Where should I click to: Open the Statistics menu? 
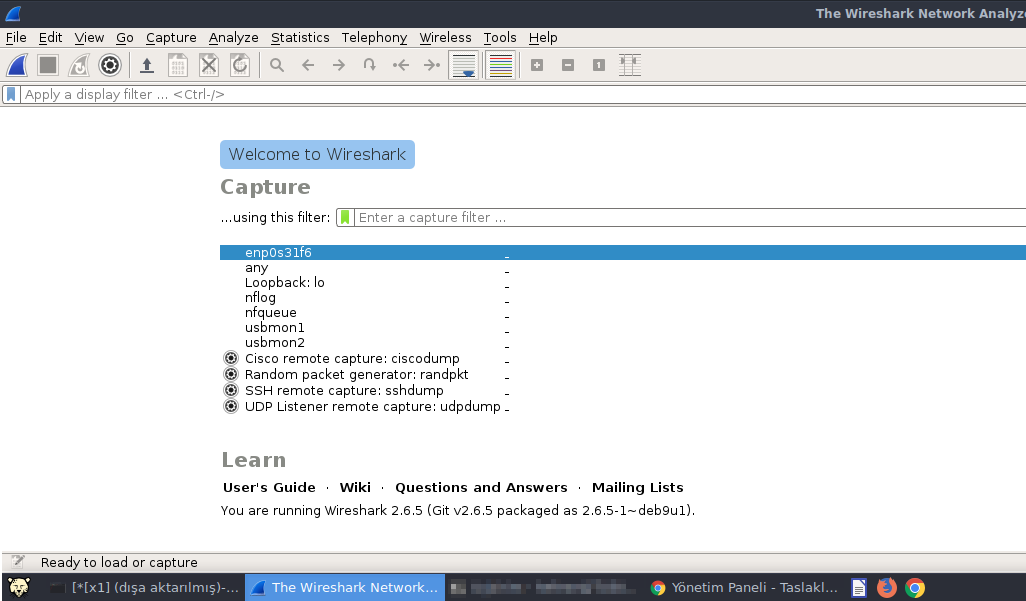coord(300,37)
